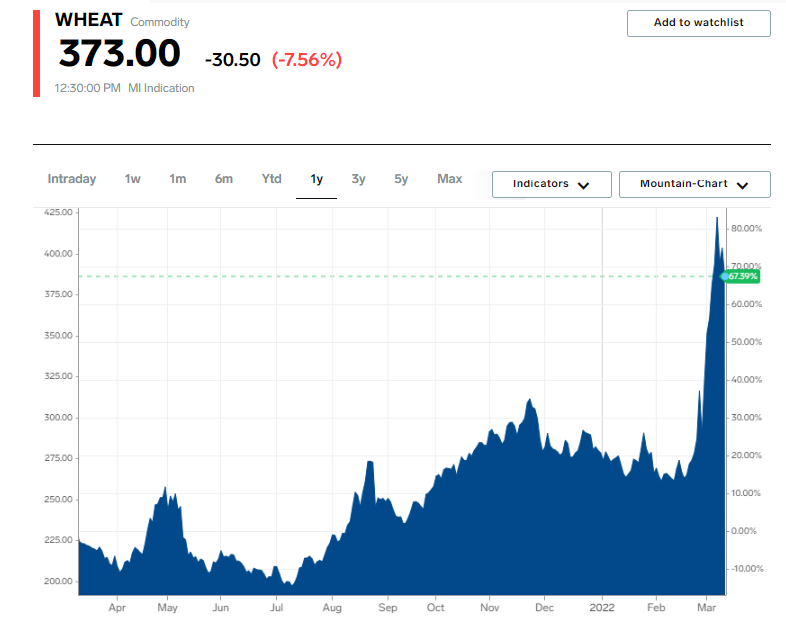Click the Mar x-axis label
The width and height of the screenshot is (786, 626).
pos(706,607)
